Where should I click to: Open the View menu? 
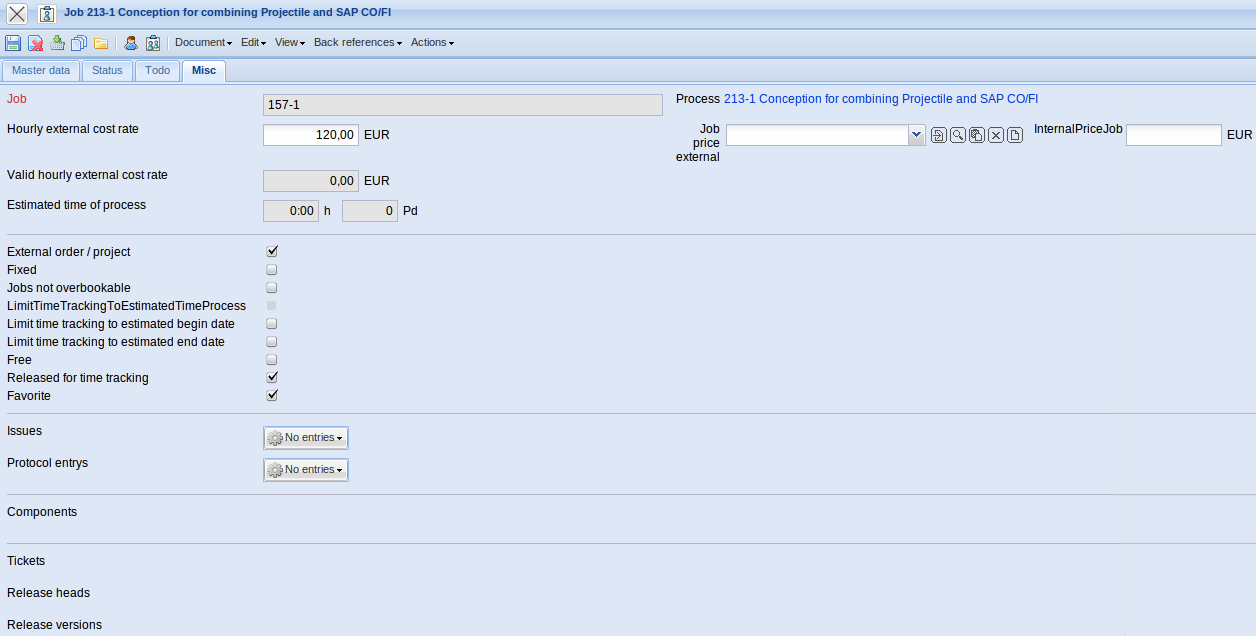pos(290,43)
